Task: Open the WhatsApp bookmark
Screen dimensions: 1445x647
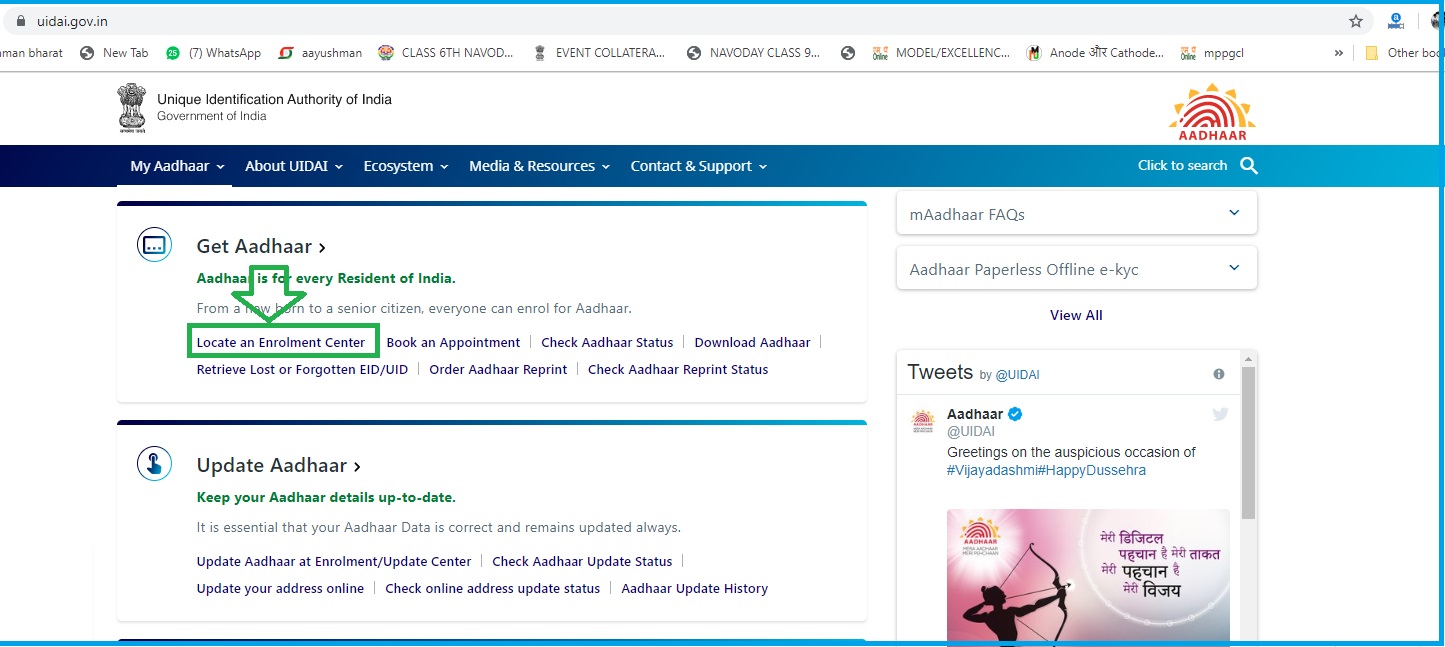Action: point(214,53)
